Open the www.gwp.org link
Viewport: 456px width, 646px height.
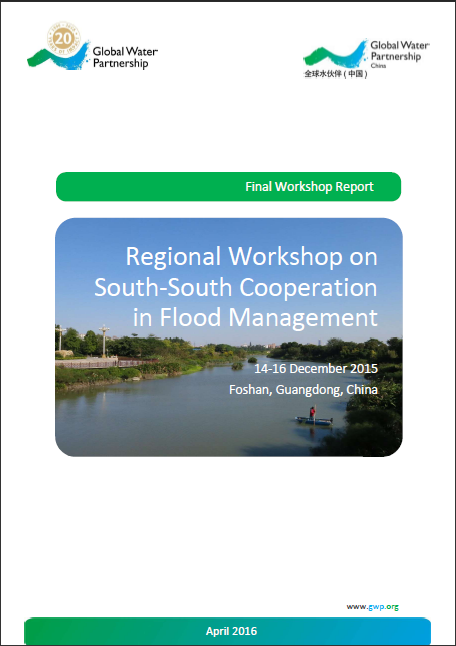coord(372,606)
